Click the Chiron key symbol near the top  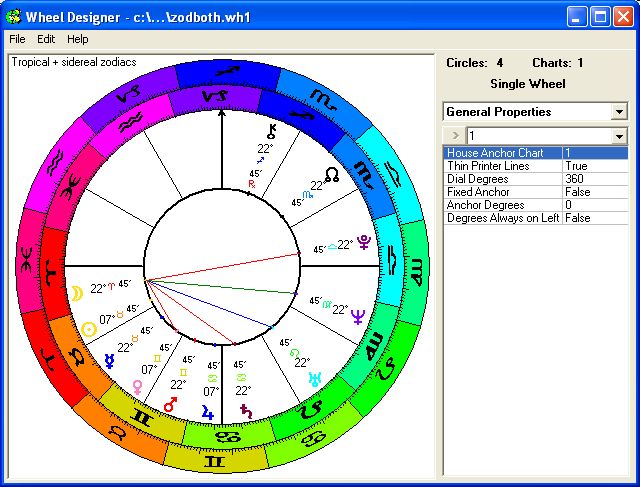[268, 131]
